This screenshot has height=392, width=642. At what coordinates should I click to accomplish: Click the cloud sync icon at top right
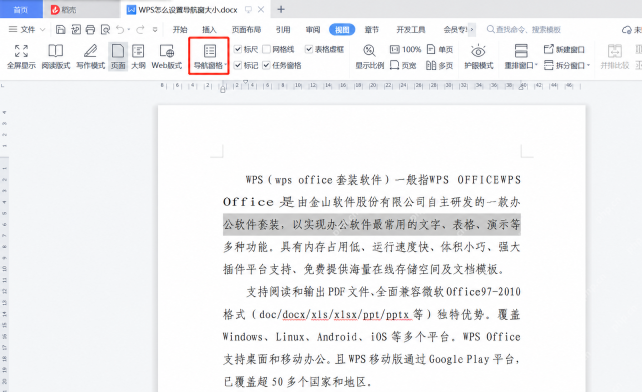pyautogui.click(x=626, y=30)
